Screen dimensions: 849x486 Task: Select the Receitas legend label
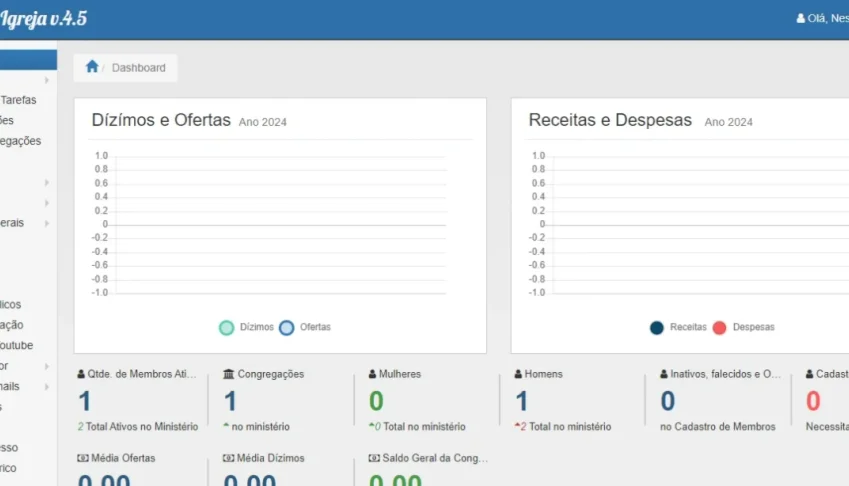[688, 327]
